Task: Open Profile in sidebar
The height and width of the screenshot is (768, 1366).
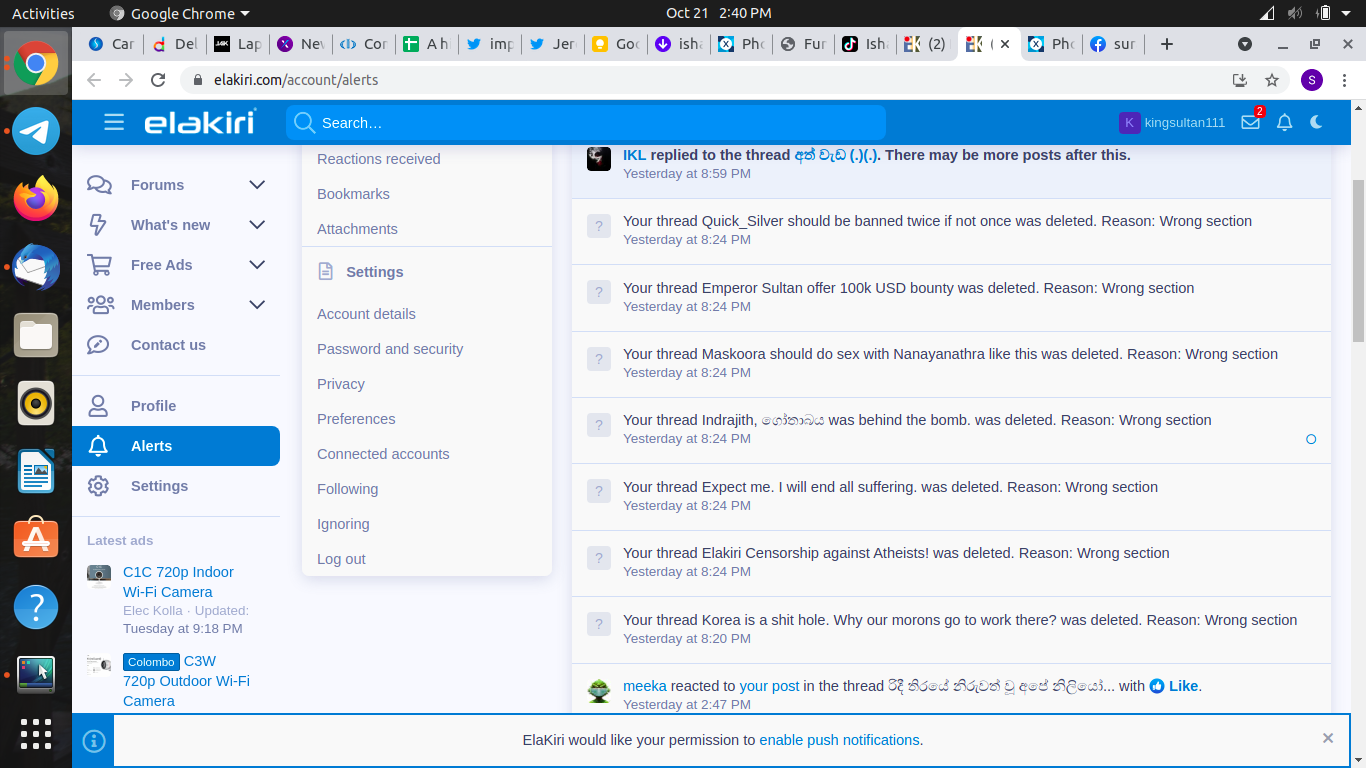Action: coord(153,406)
